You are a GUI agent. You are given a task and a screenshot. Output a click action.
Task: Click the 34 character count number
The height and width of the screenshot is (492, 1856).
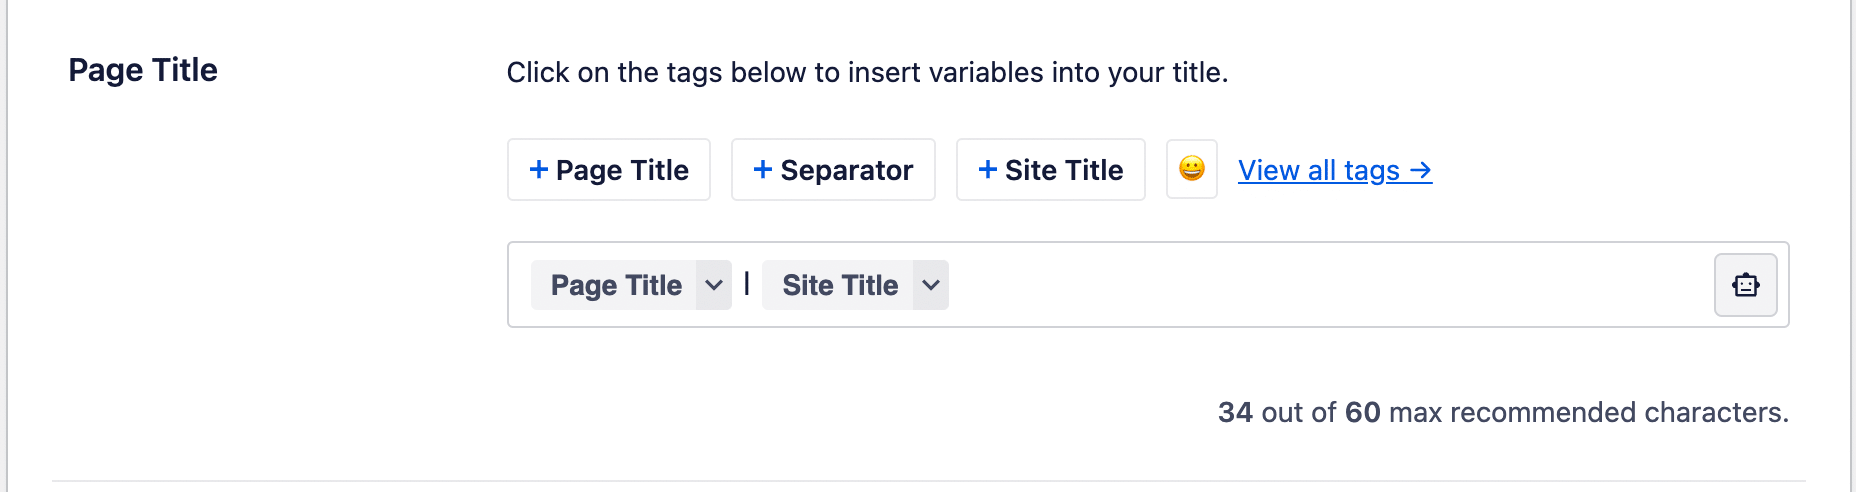(1235, 412)
